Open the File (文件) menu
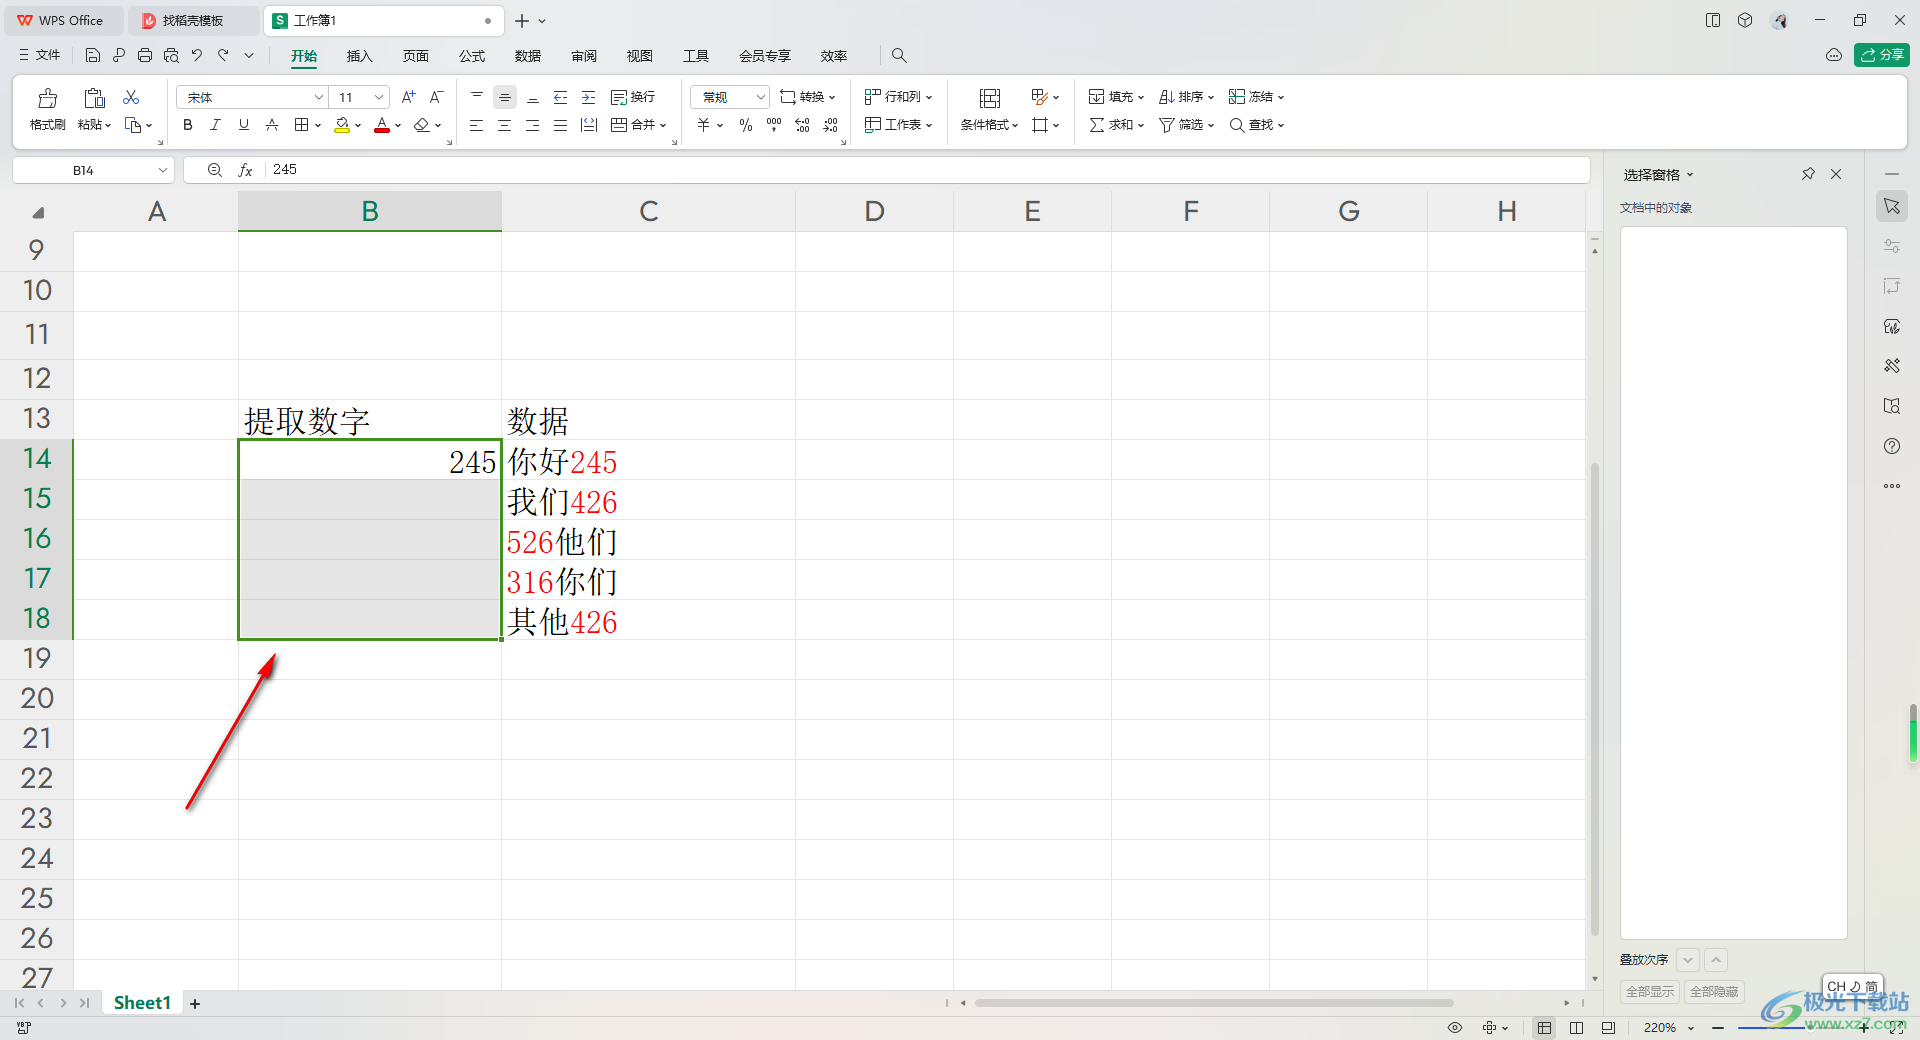This screenshot has width=1920, height=1040. [40, 55]
